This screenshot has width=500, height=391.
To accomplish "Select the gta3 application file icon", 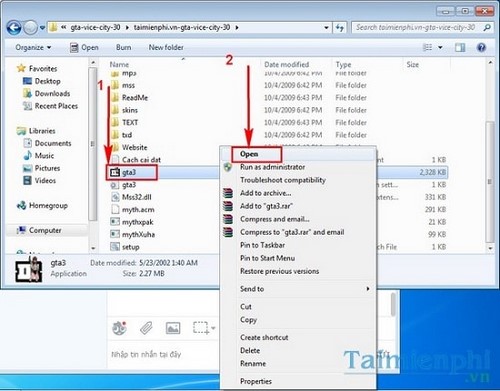I will click(115, 172).
